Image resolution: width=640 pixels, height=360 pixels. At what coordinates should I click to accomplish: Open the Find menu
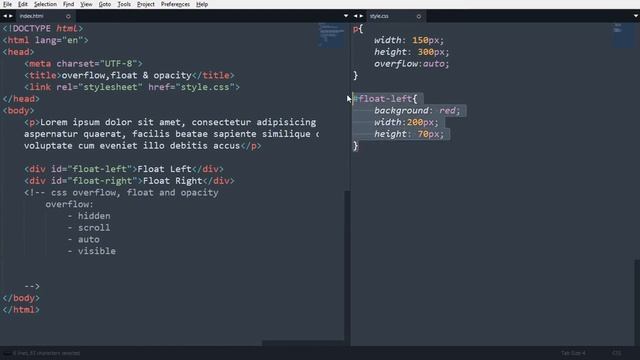(x=68, y=4)
